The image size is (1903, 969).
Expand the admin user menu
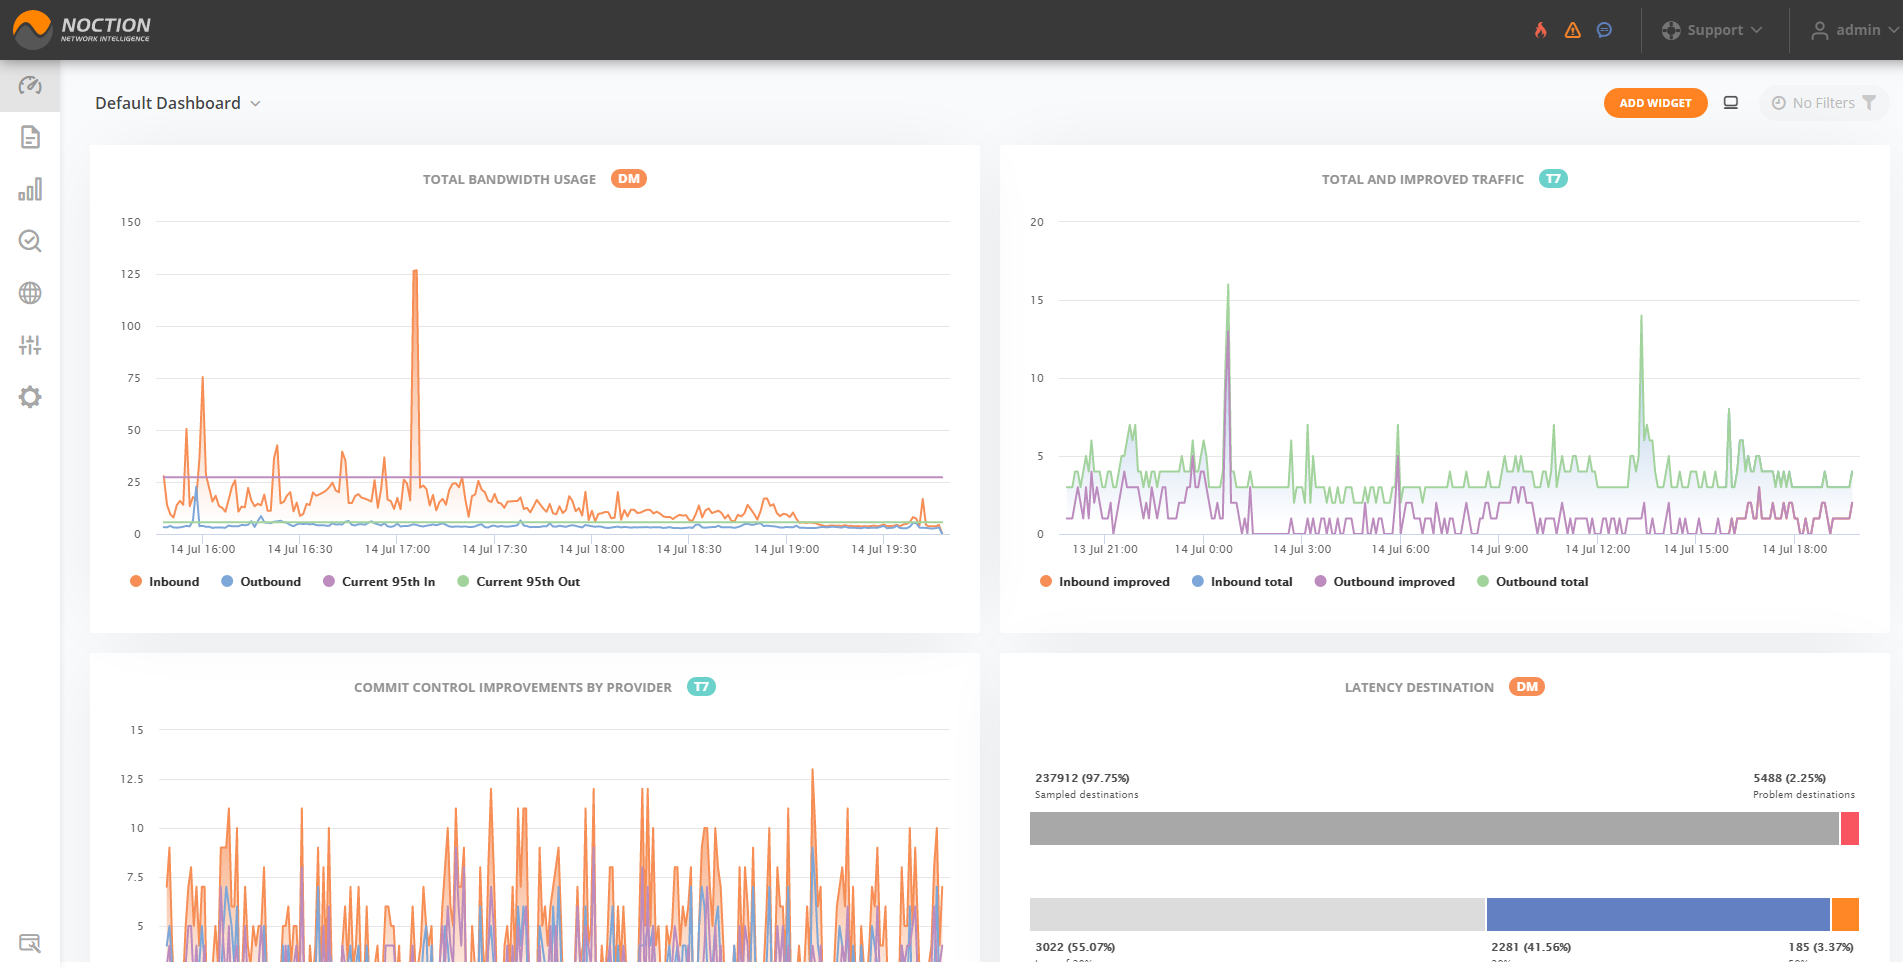click(x=1855, y=30)
